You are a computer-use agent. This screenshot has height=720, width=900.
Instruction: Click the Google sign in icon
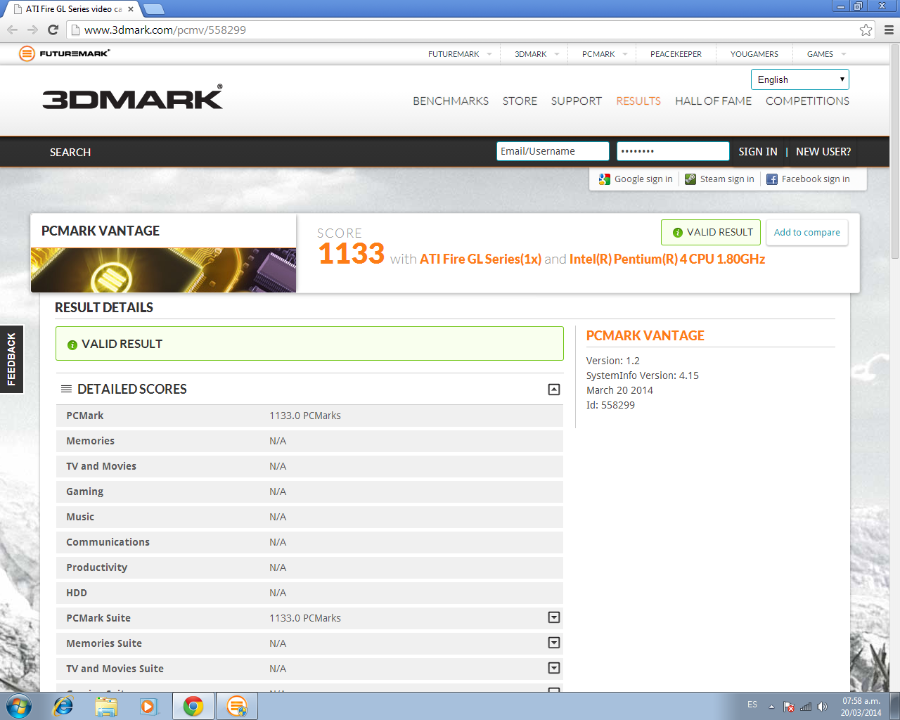pos(604,179)
